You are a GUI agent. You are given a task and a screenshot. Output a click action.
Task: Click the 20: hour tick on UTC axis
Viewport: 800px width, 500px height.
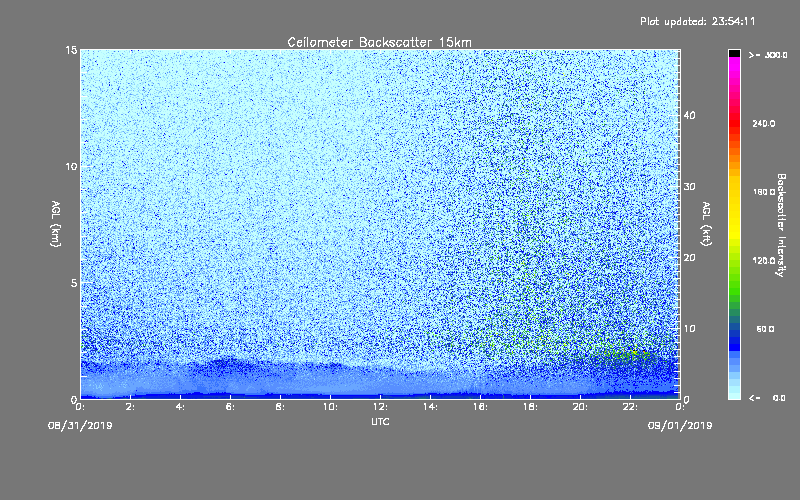580,407
